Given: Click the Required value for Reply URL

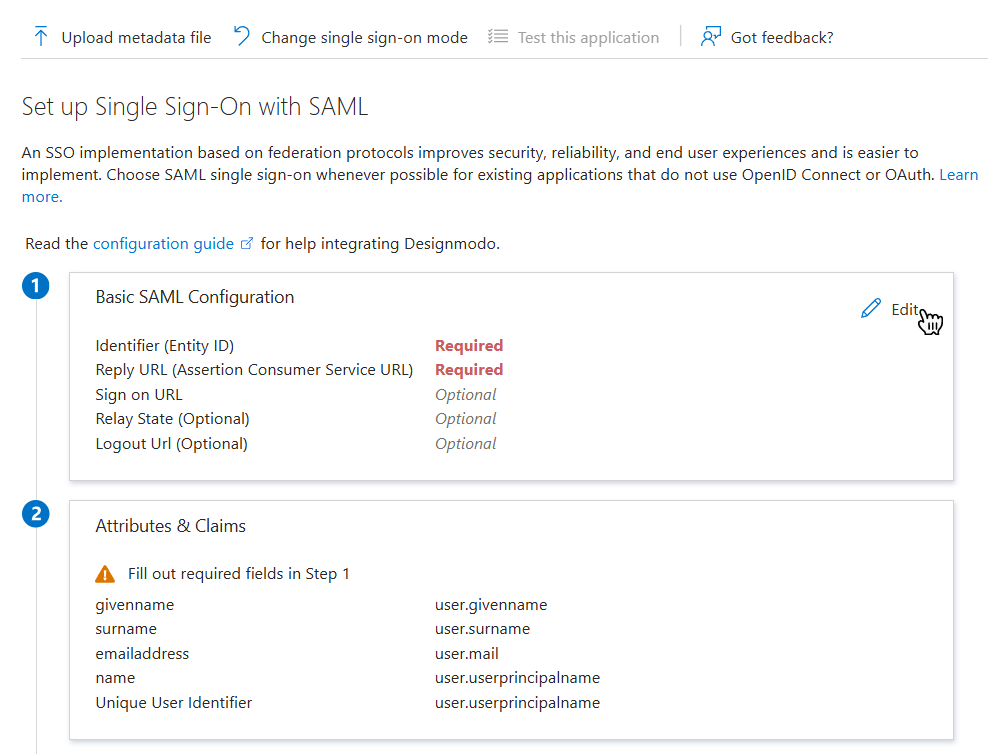Looking at the screenshot, I should (x=469, y=370).
